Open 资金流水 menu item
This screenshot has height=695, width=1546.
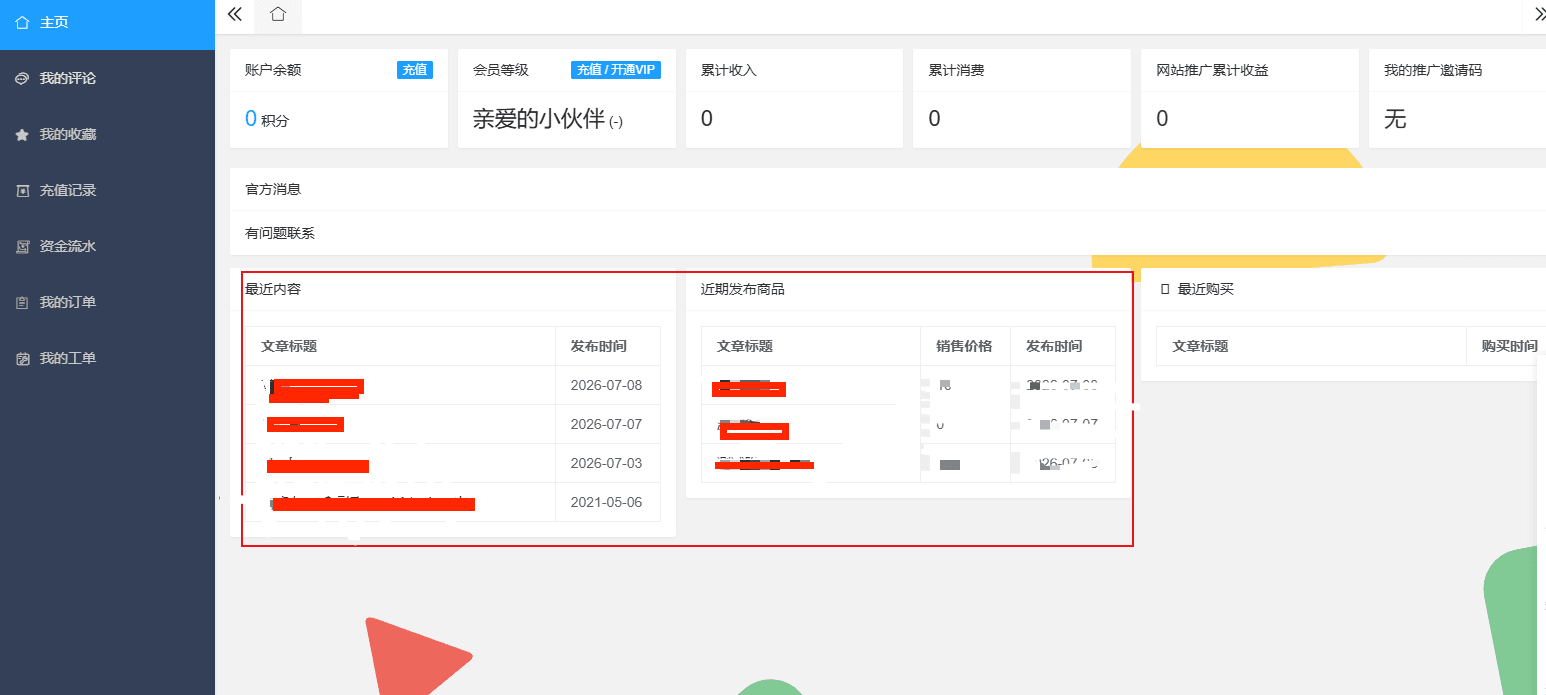click(x=107, y=246)
